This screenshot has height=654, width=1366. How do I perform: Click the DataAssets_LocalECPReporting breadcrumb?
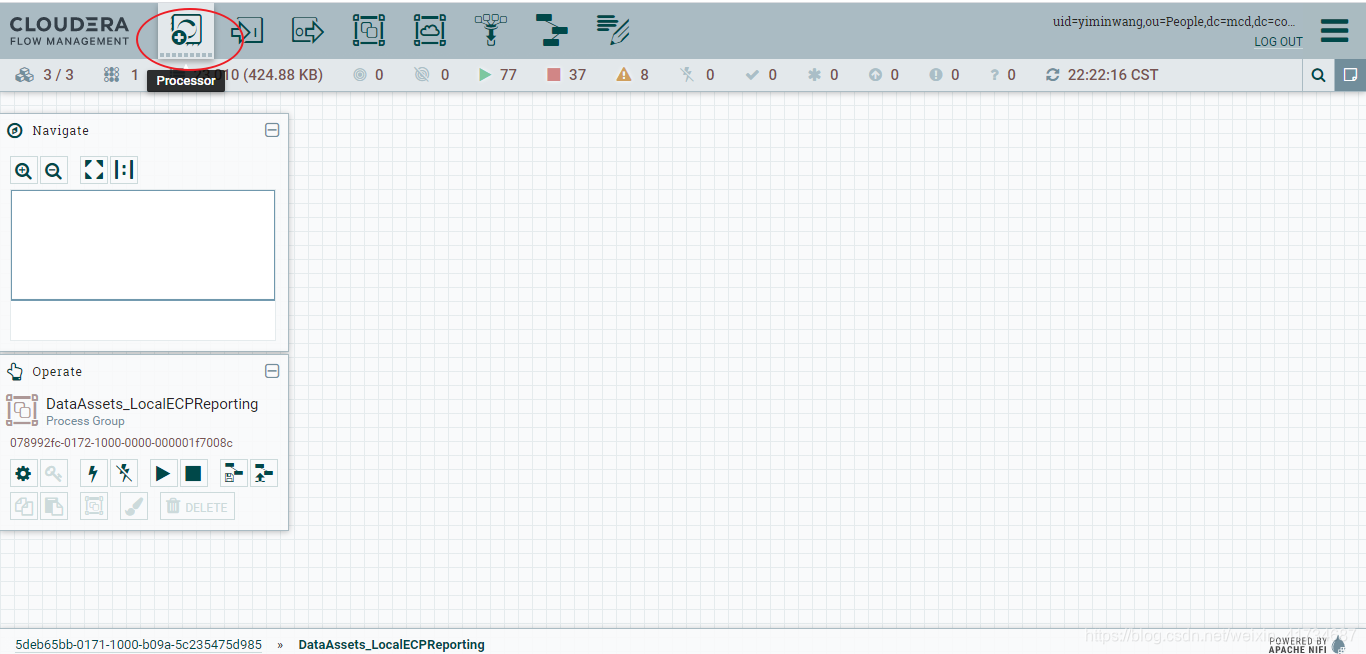pyautogui.click(x=391, y=645)
